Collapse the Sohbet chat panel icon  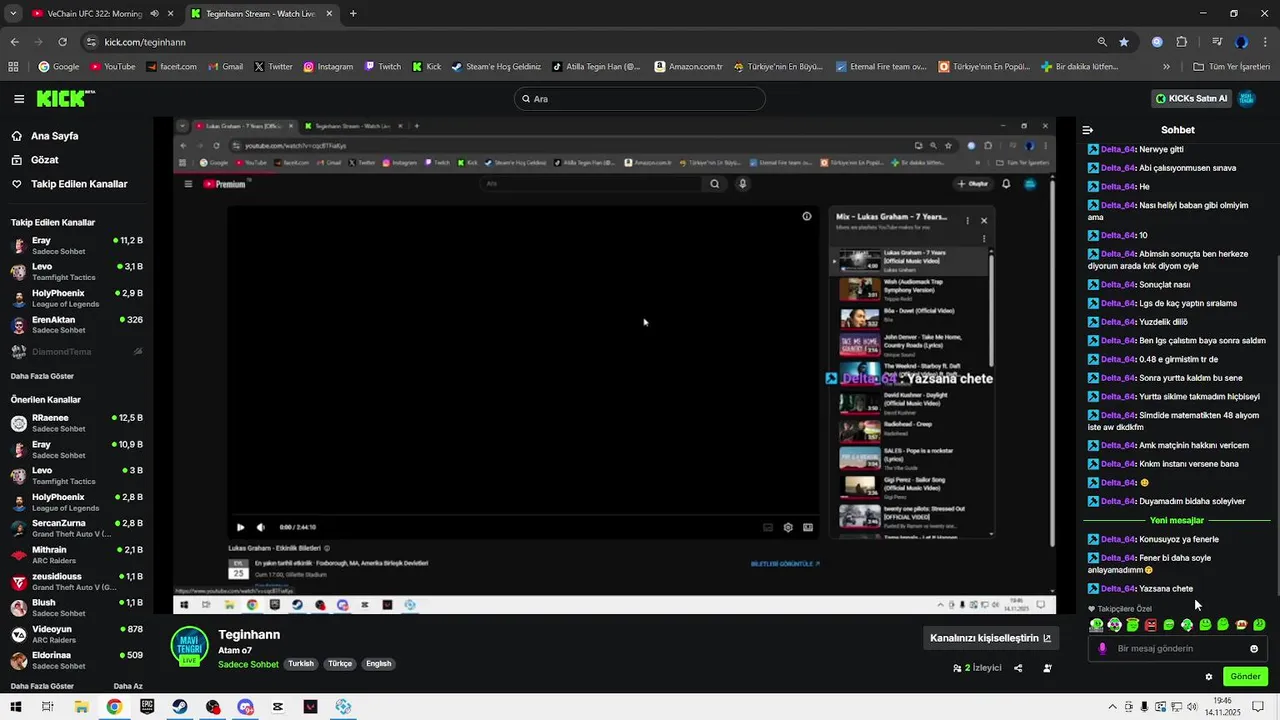[1088, 130]
